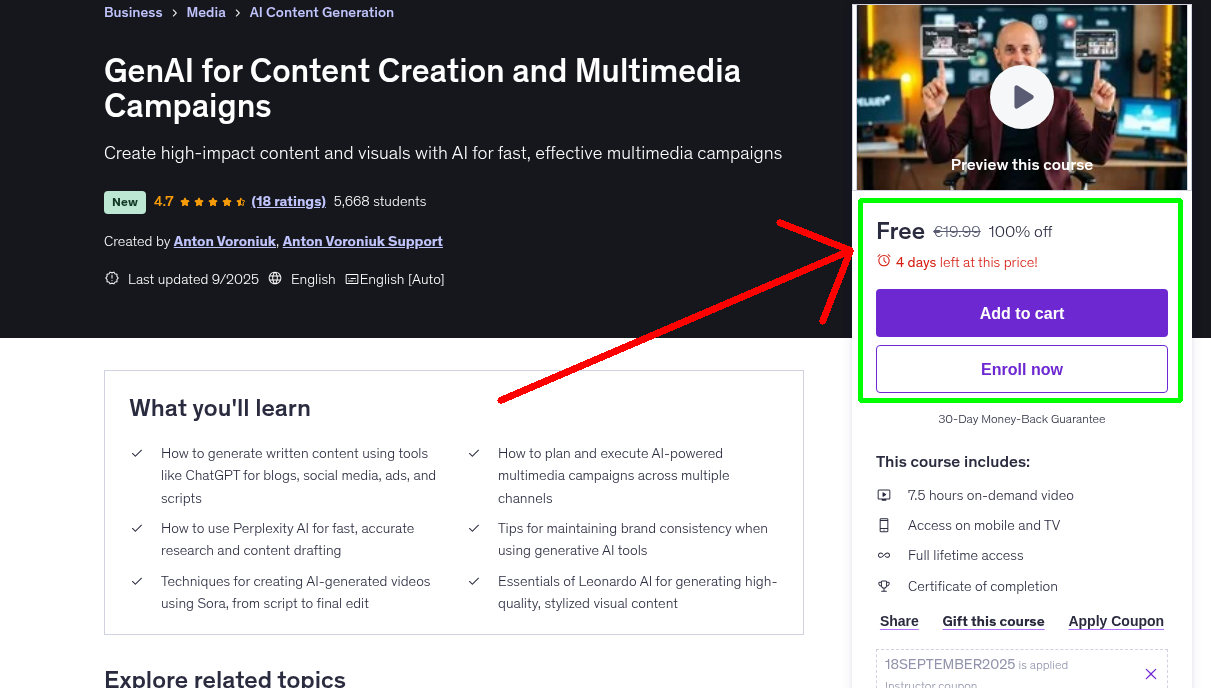Screen dimensions: 1211x688
Task: Click the certificate trophy icon
Action: (x=884, y=586)
